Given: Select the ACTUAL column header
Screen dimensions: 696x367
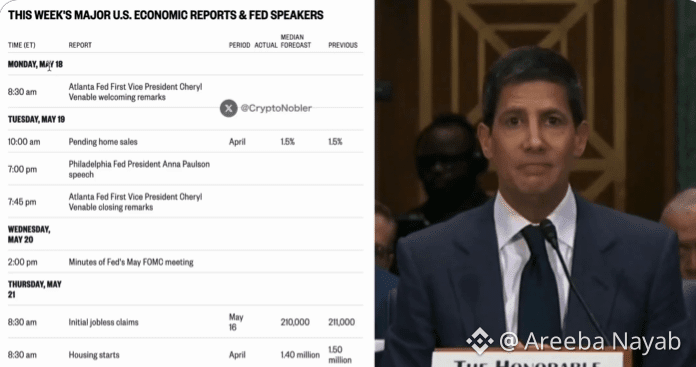Looking at the screenshot, I should pos(266,45).
